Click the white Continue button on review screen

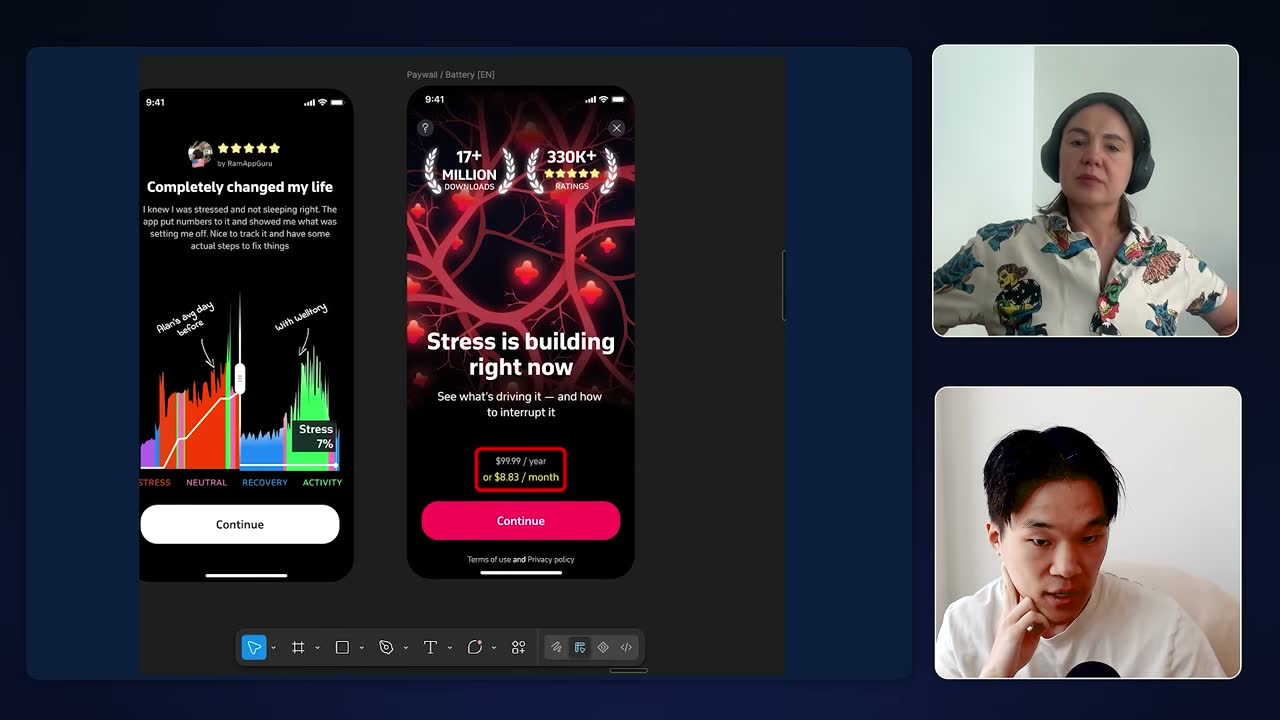tap(240, 524)
